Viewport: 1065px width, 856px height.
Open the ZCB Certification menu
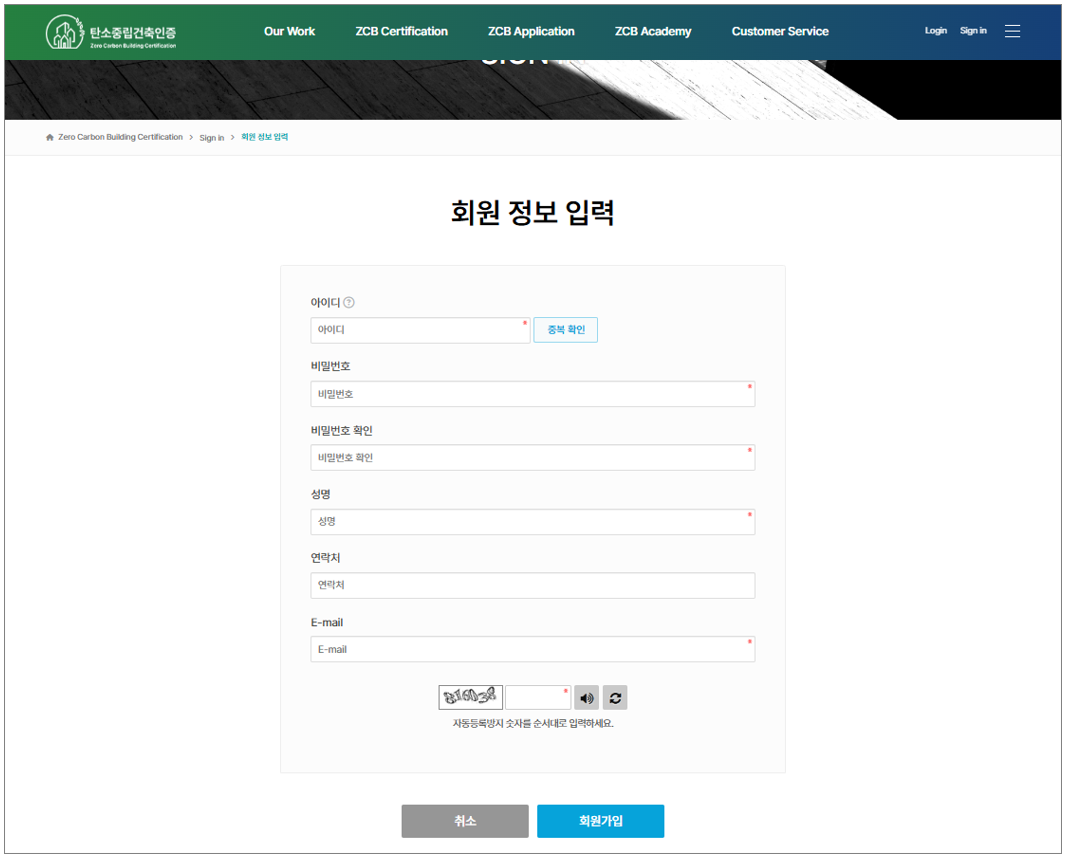pos(401,31)
